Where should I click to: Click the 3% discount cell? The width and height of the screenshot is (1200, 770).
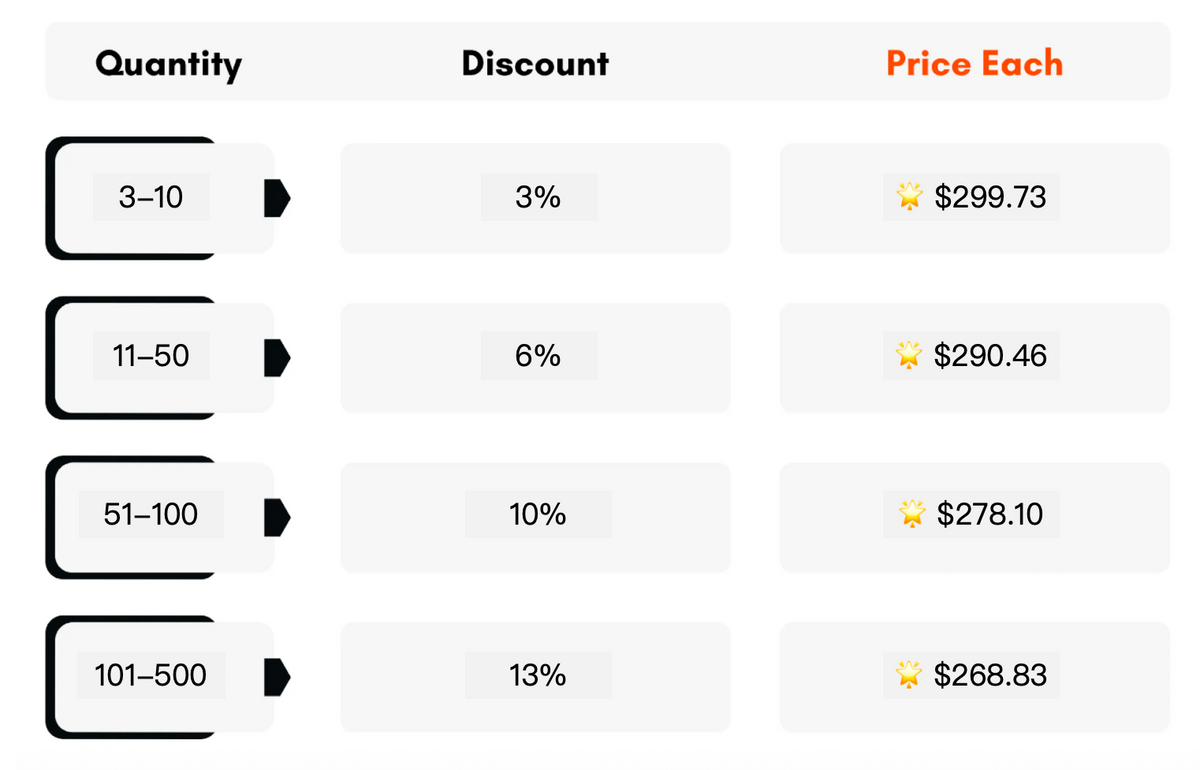(x=538, y=198)
